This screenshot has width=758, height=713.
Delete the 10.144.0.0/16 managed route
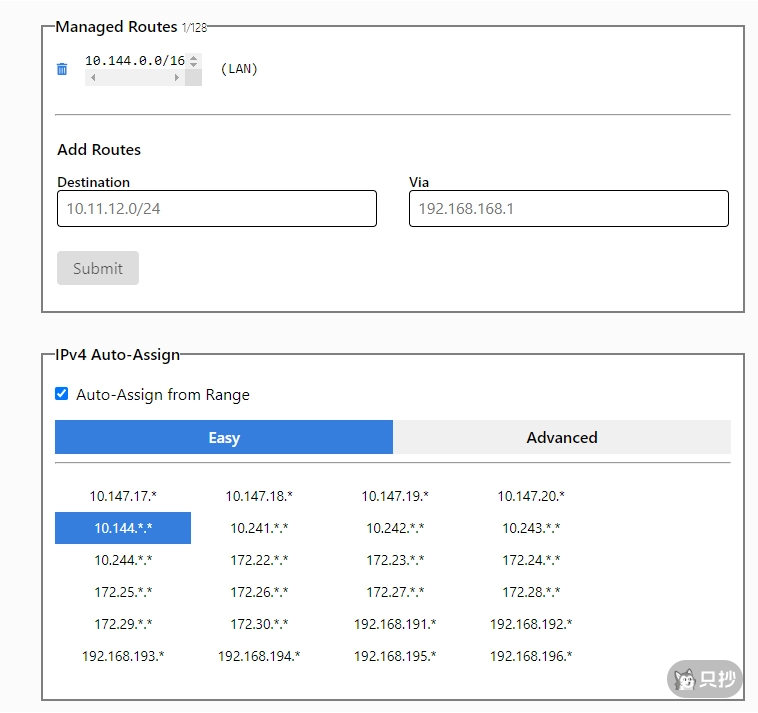pyautogui.click(x=62, y=69)
